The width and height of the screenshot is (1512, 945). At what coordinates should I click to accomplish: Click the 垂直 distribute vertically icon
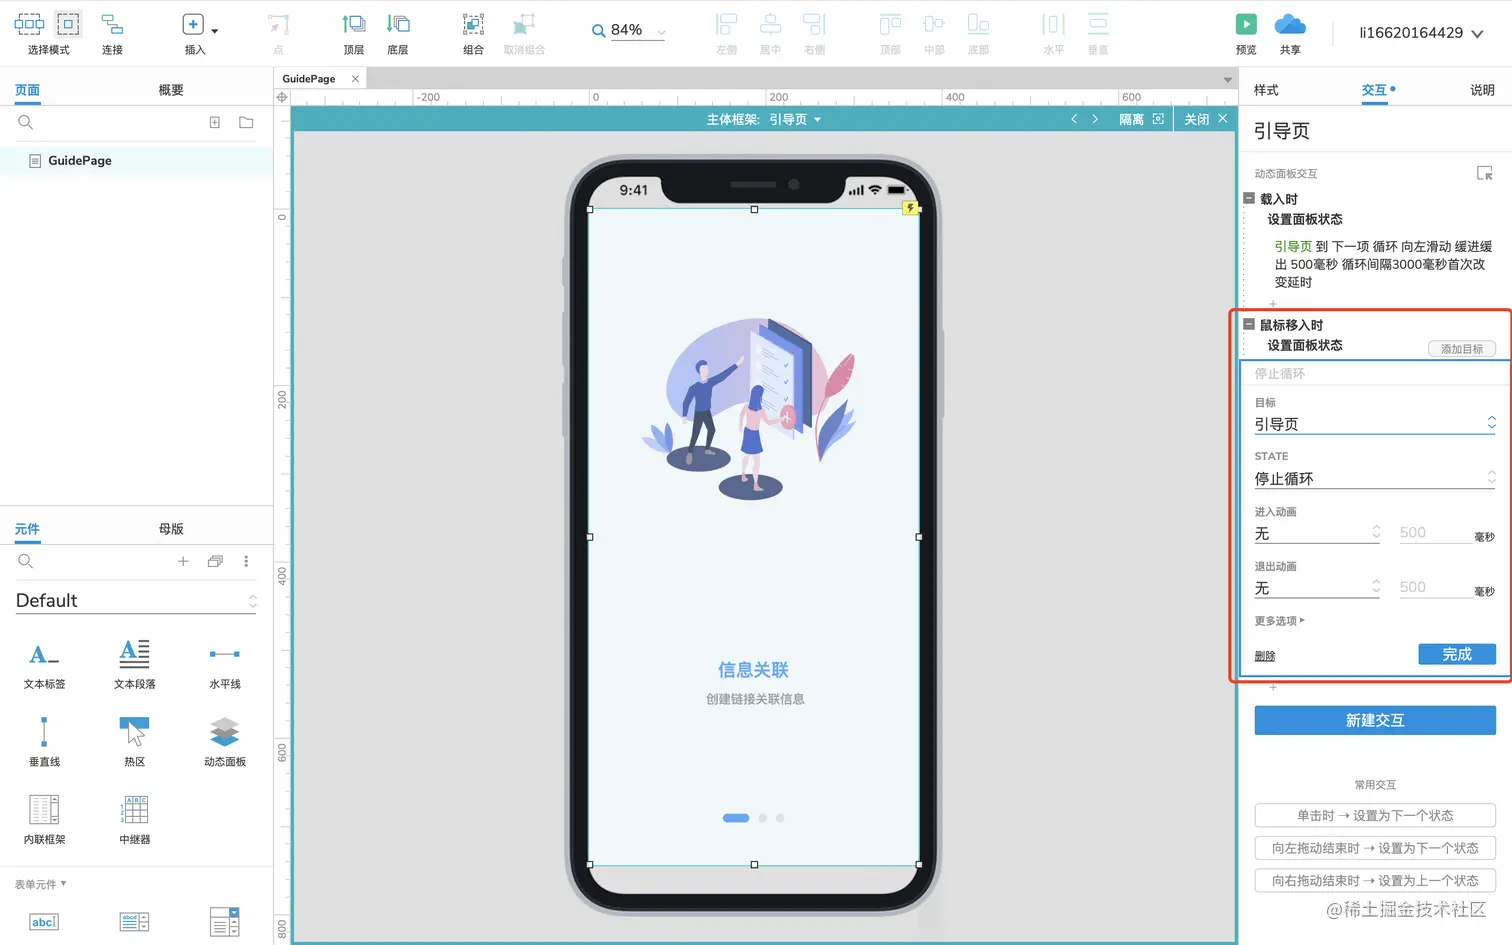[1098, 24]
